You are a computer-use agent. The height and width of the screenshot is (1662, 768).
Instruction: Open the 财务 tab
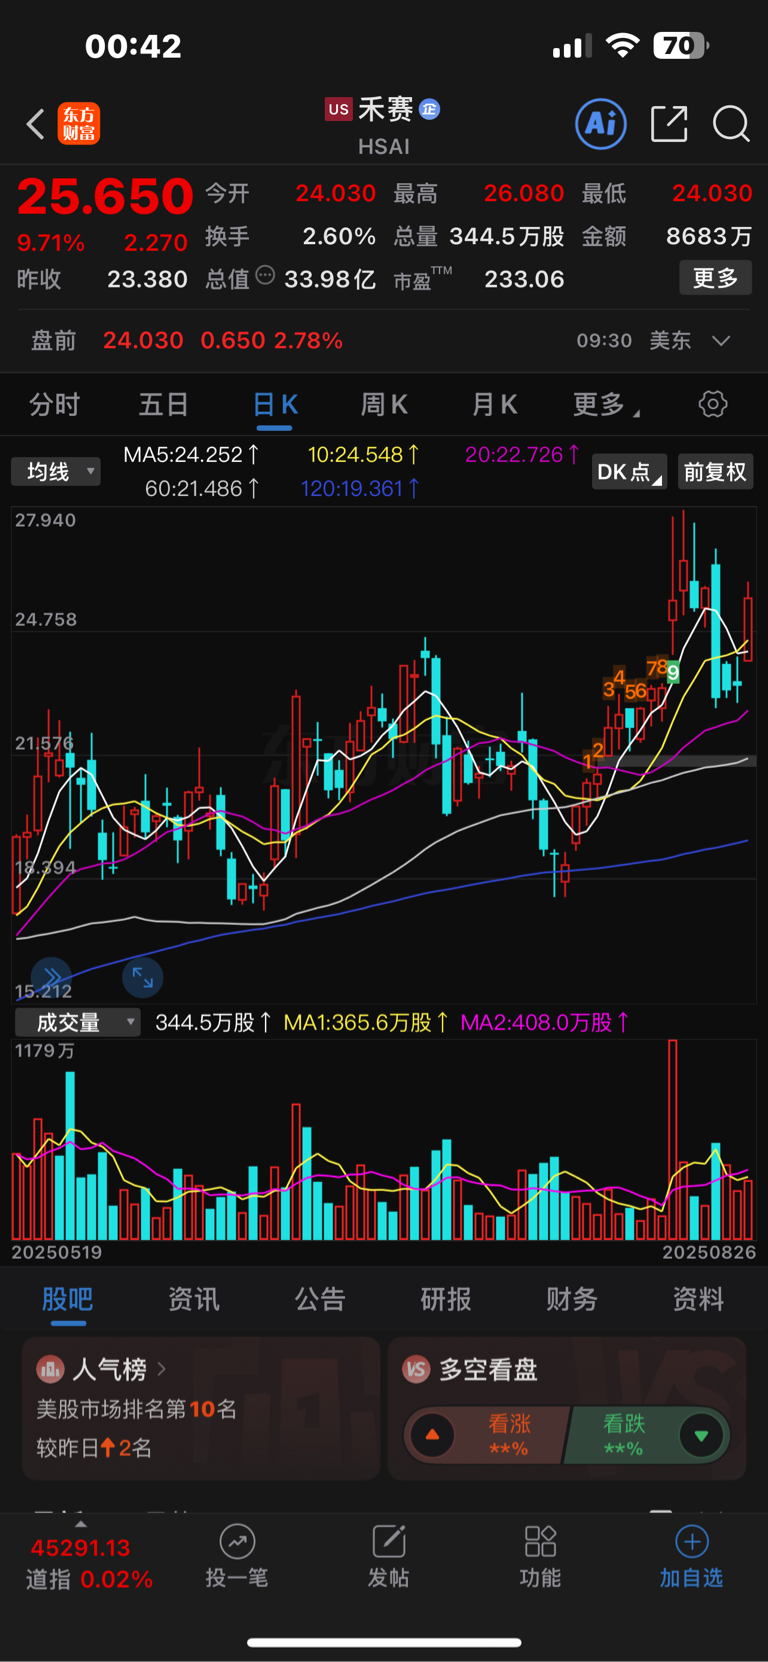click(572, 1299)
